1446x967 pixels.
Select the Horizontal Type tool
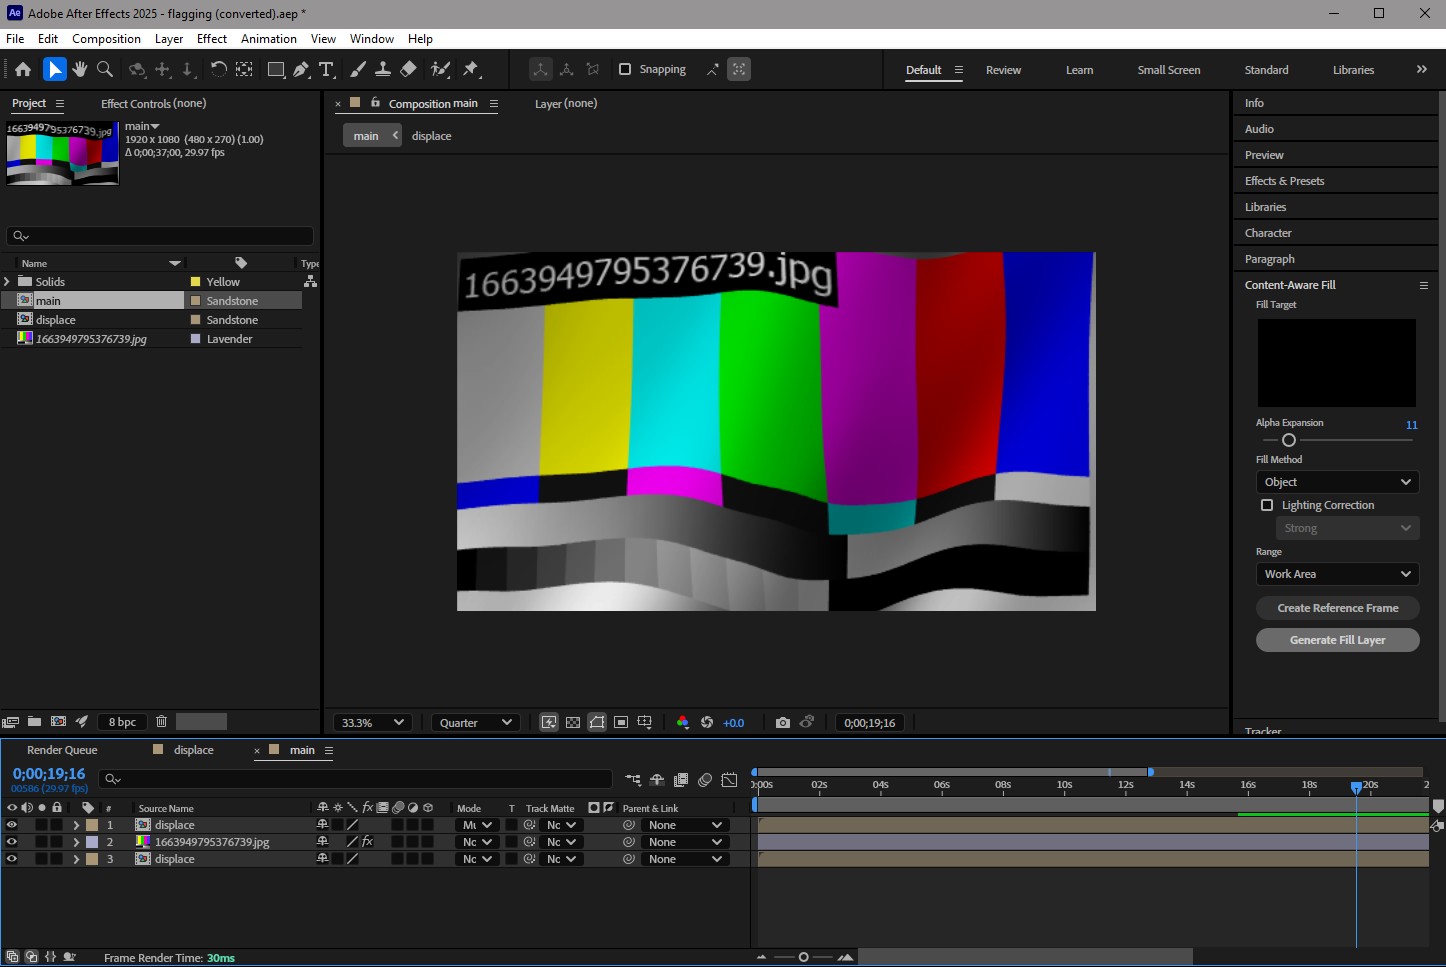tap(326, 69)
